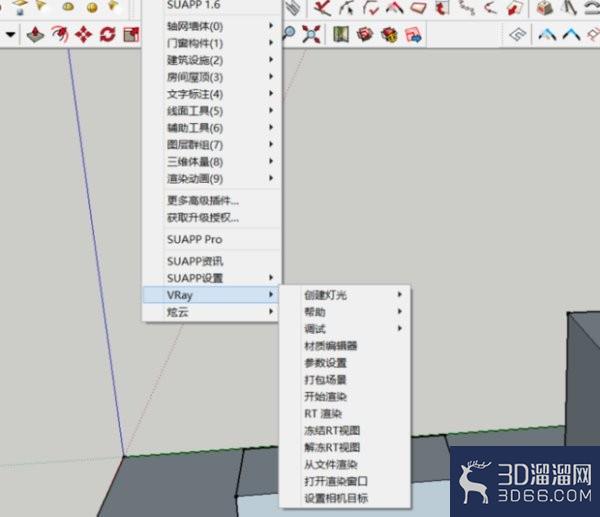
Task: Click the red roof-shaped toolbar icon
Action: (395, 8)
